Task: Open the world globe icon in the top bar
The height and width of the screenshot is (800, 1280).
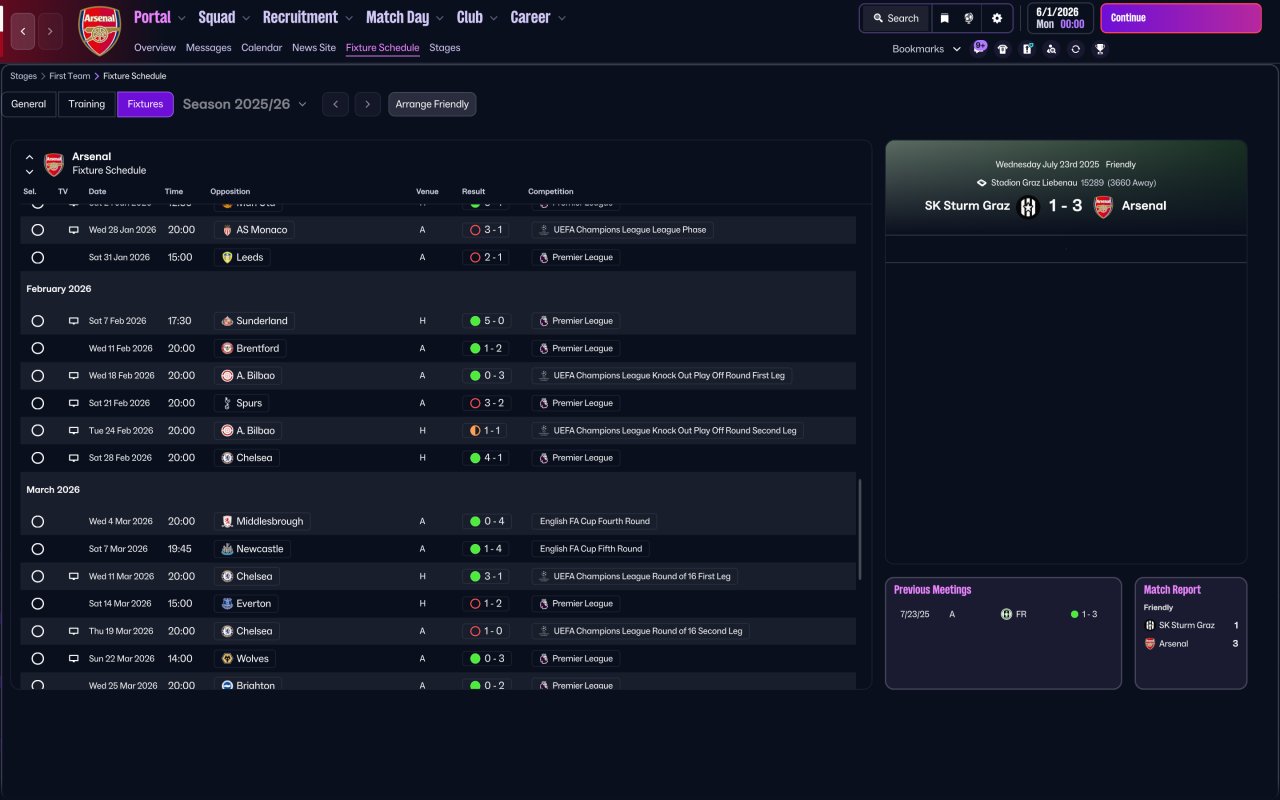Action: [x=969, y=18]
